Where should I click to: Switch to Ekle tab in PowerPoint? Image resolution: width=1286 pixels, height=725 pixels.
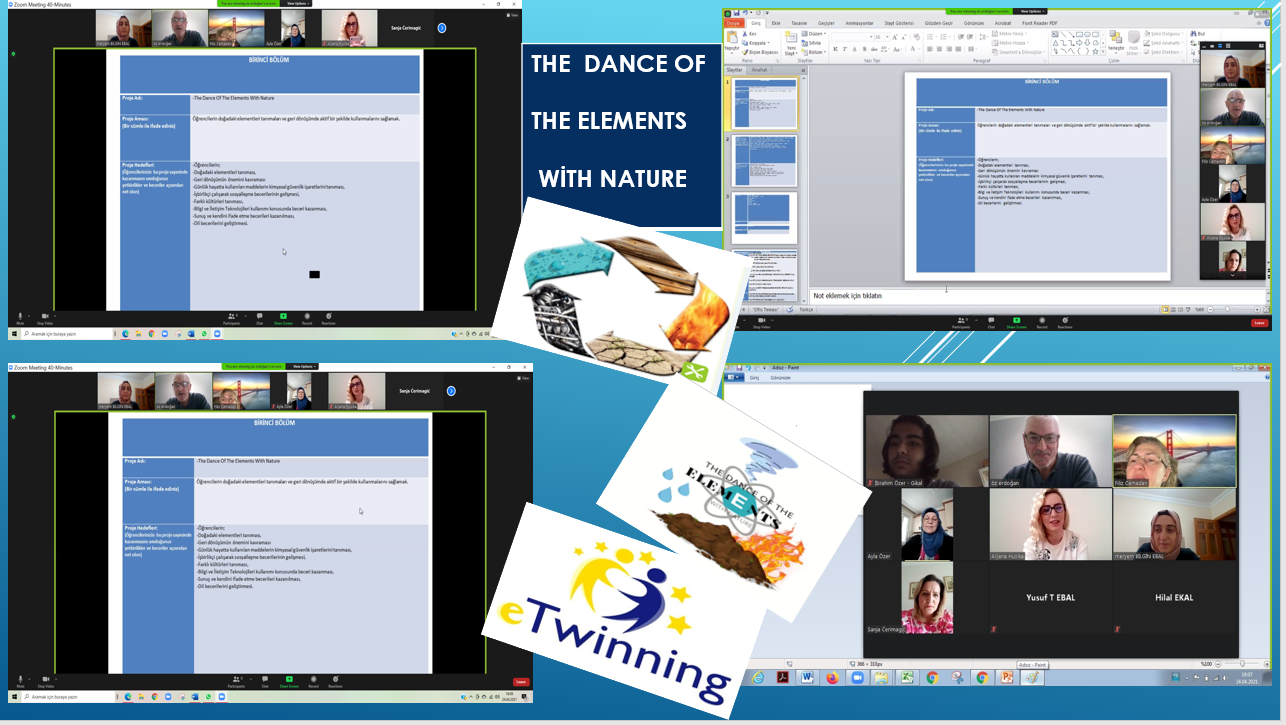coord(776,23)
